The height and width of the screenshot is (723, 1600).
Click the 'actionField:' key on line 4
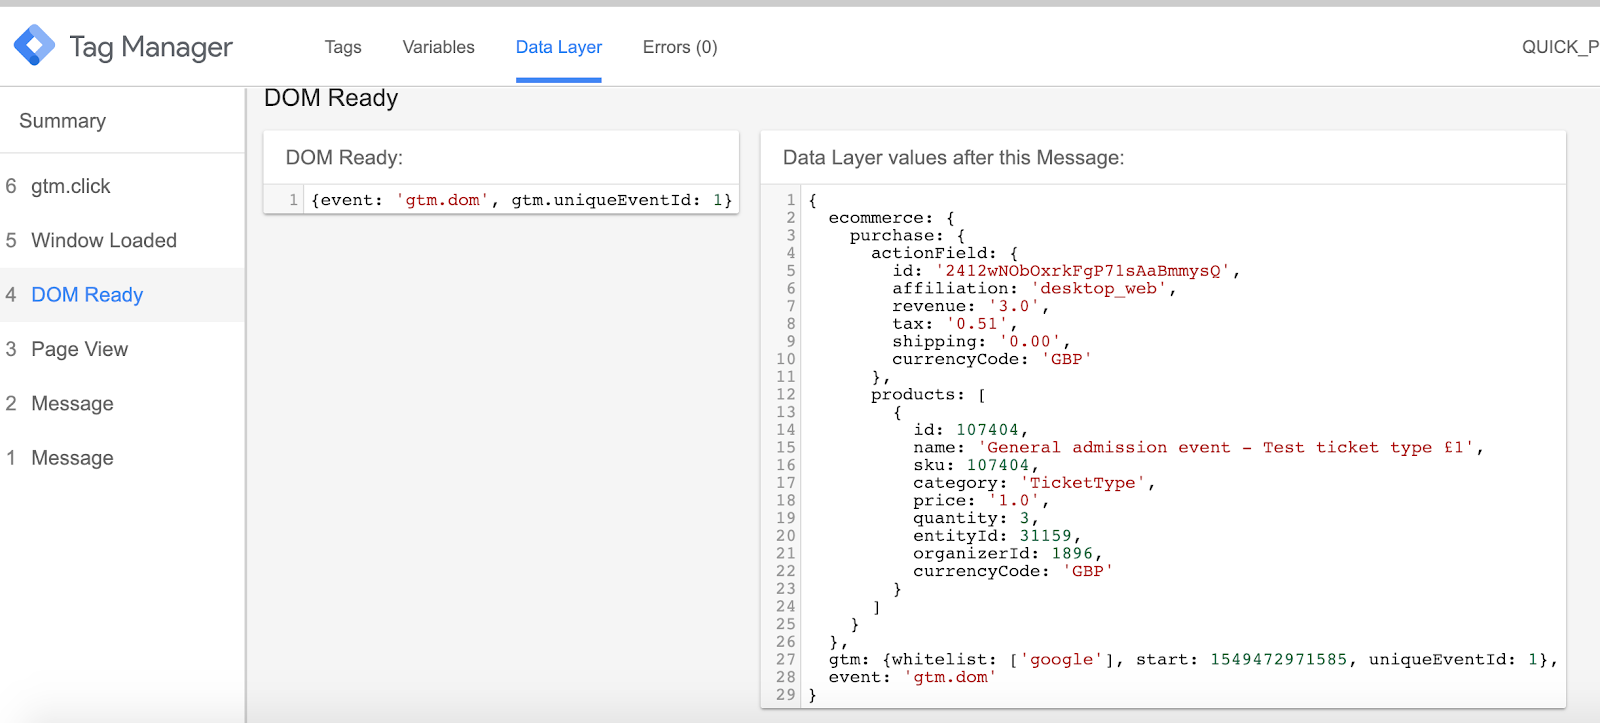point(934,254)
